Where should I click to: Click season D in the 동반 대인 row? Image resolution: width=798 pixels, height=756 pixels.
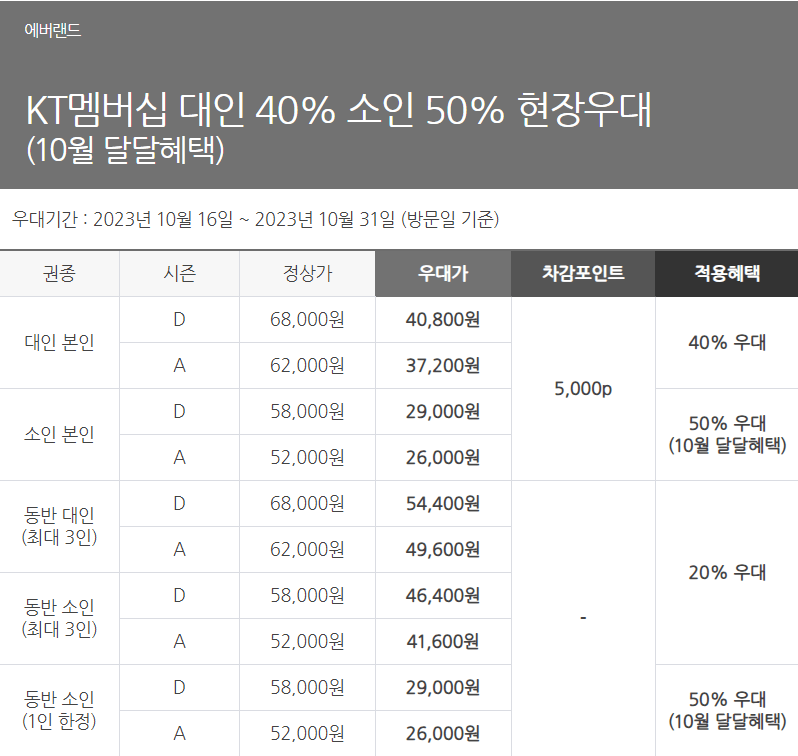tap(179, 503)
